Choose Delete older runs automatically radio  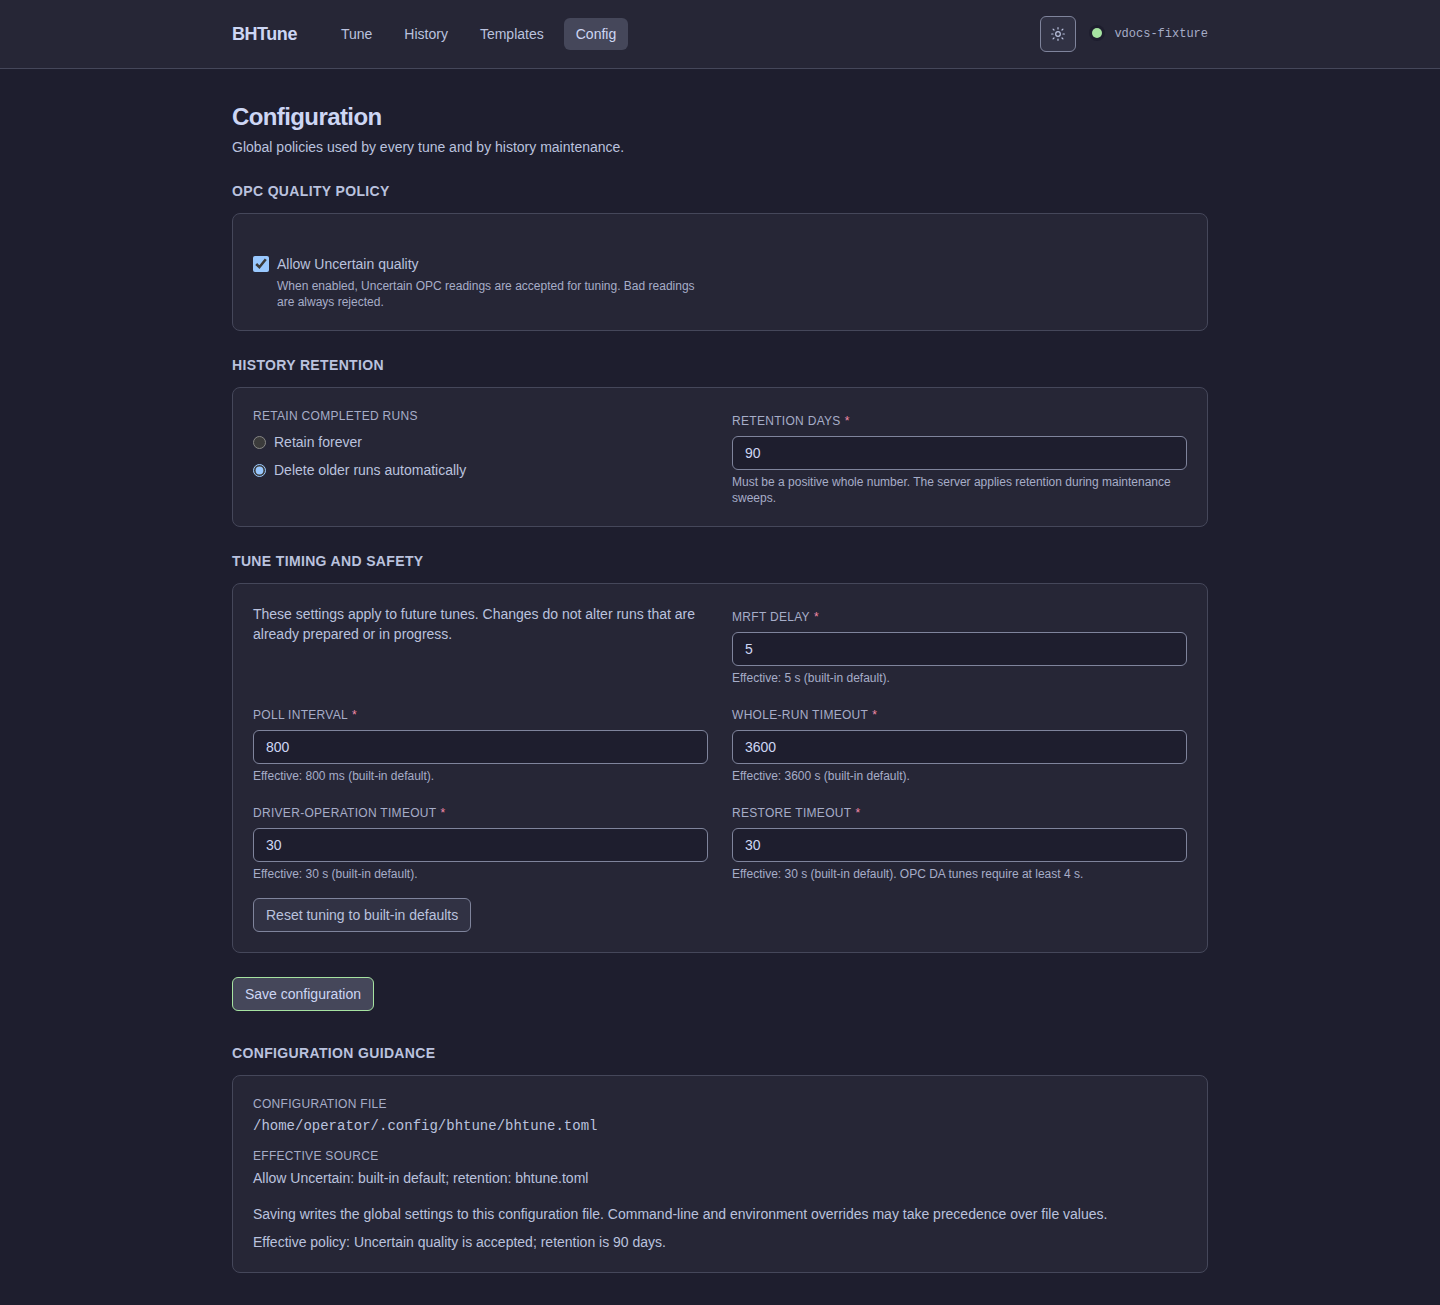[260, 470]
